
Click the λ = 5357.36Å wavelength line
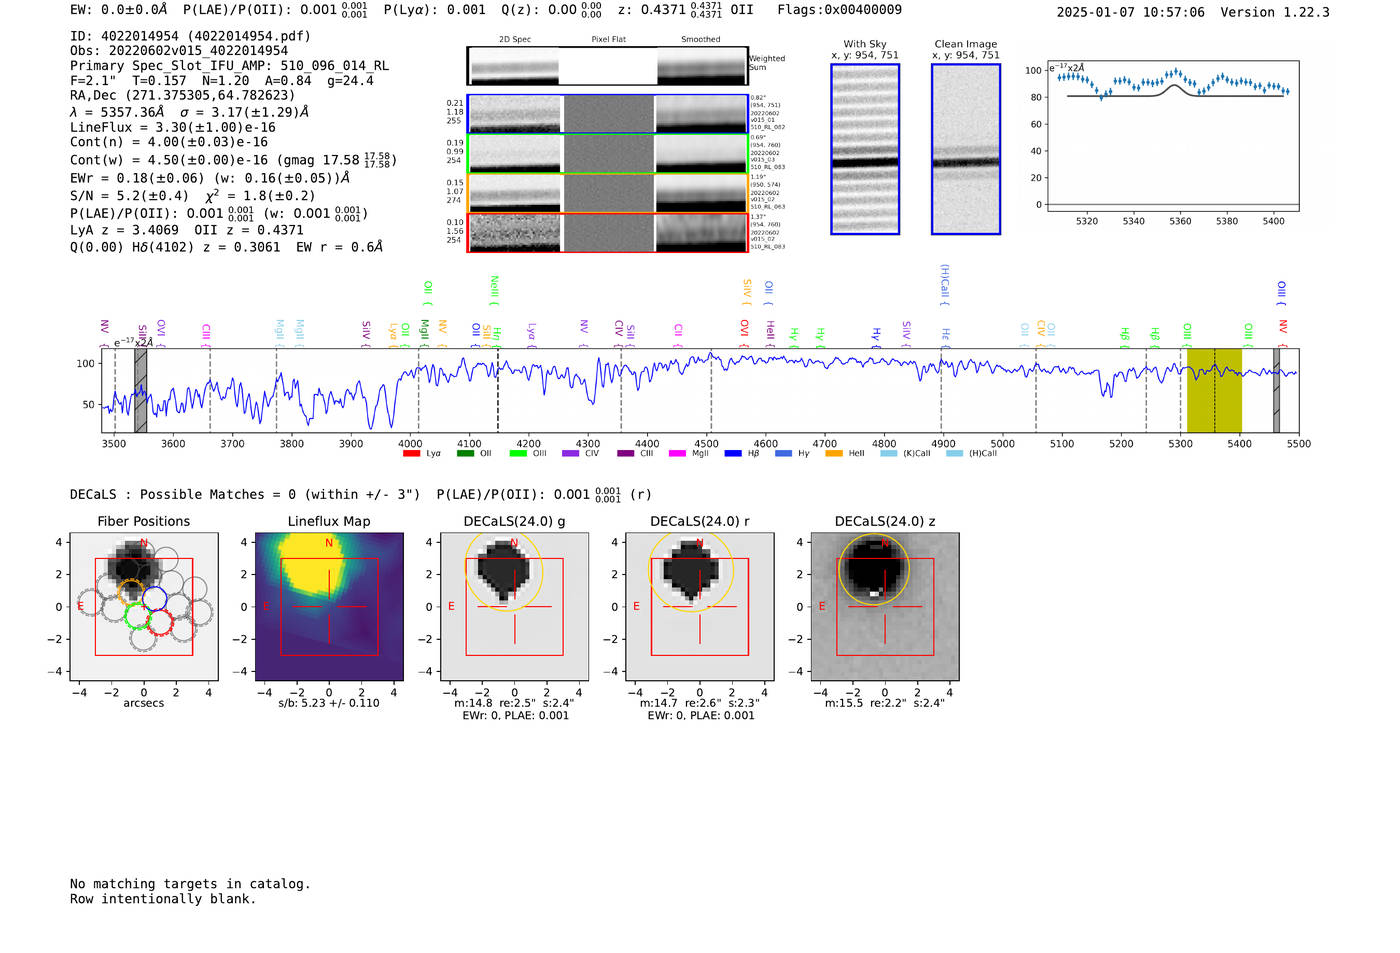pyautogui.click(x=190, y=112)
